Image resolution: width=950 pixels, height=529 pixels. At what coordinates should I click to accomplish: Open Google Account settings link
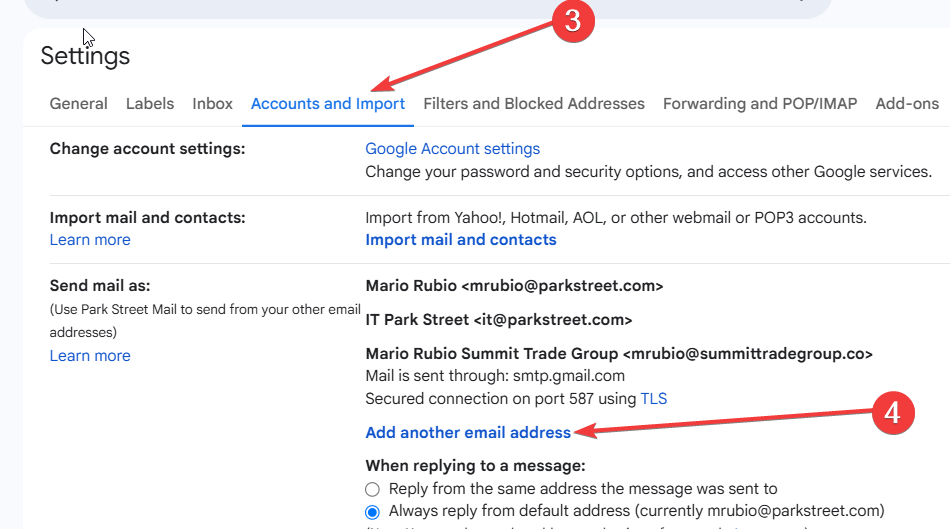pyautogui.click(x=453, y=149)
